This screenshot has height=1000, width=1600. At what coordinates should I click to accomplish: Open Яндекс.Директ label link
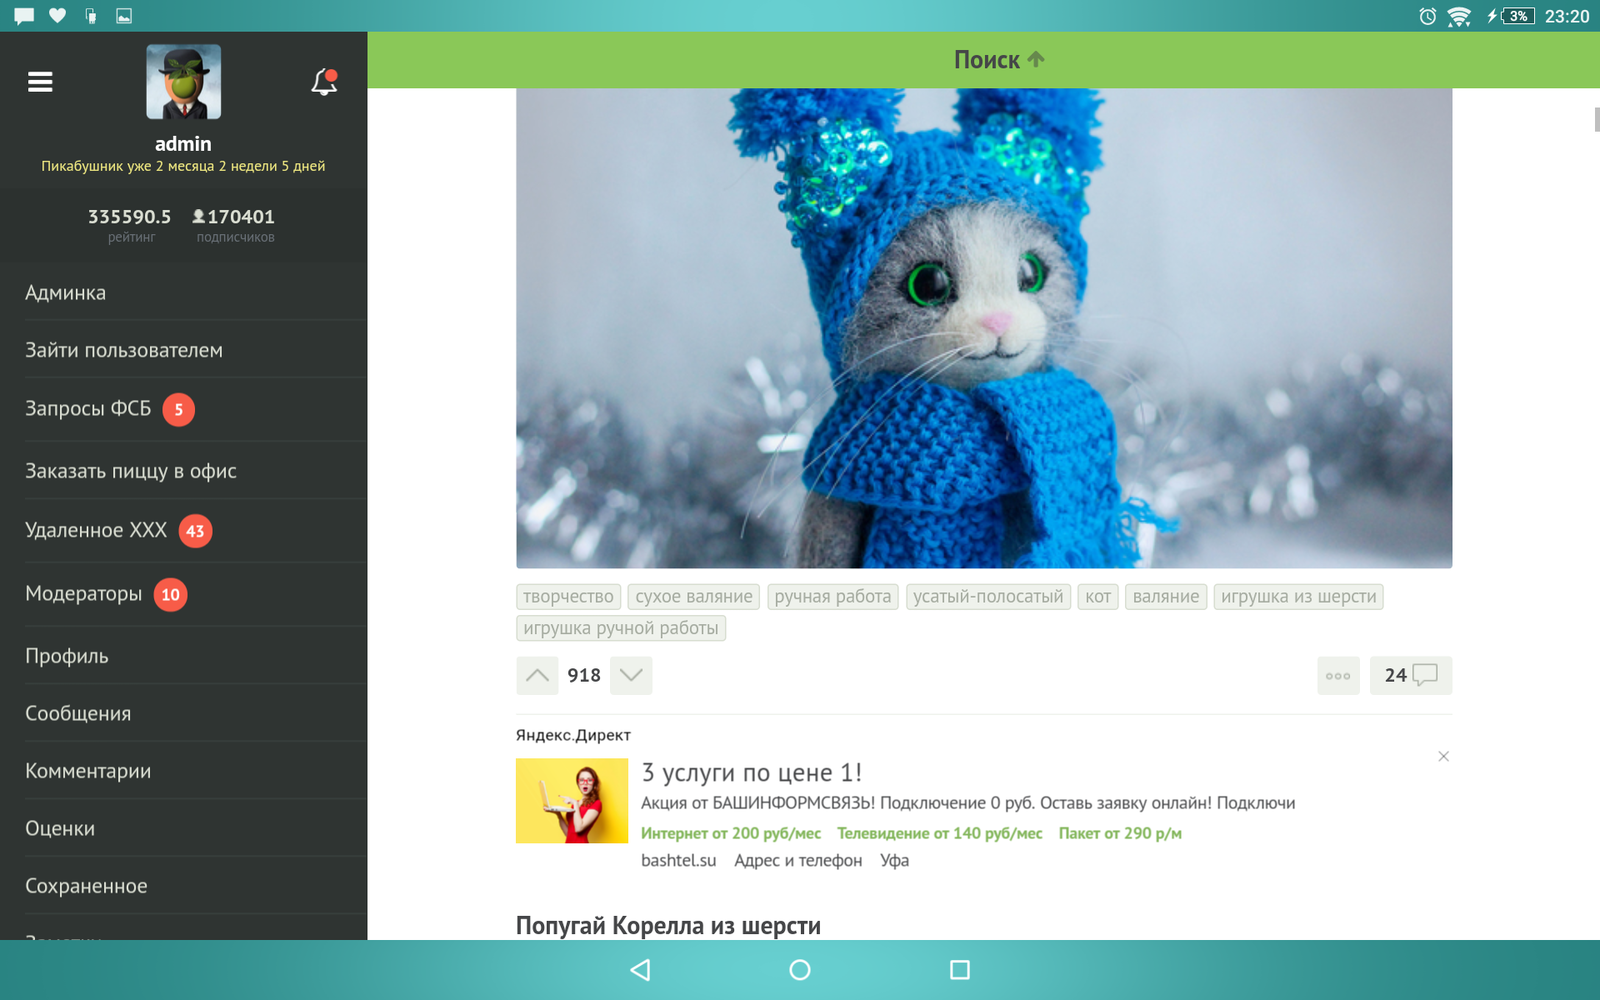[573, 735]
